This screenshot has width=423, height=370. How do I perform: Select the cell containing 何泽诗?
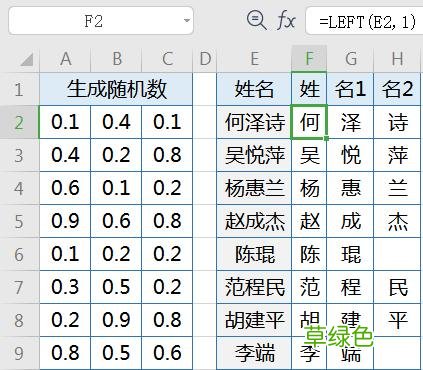pos(254,122)
